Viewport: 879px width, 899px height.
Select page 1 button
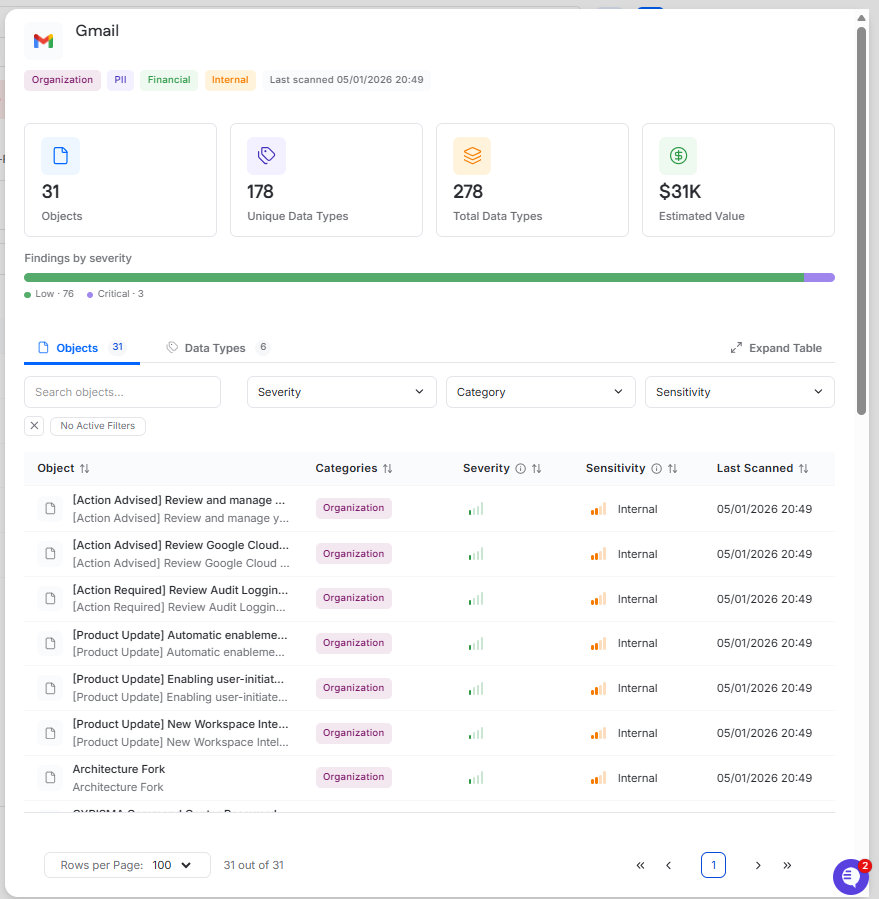pyautogui.click(x=713, y=865)
